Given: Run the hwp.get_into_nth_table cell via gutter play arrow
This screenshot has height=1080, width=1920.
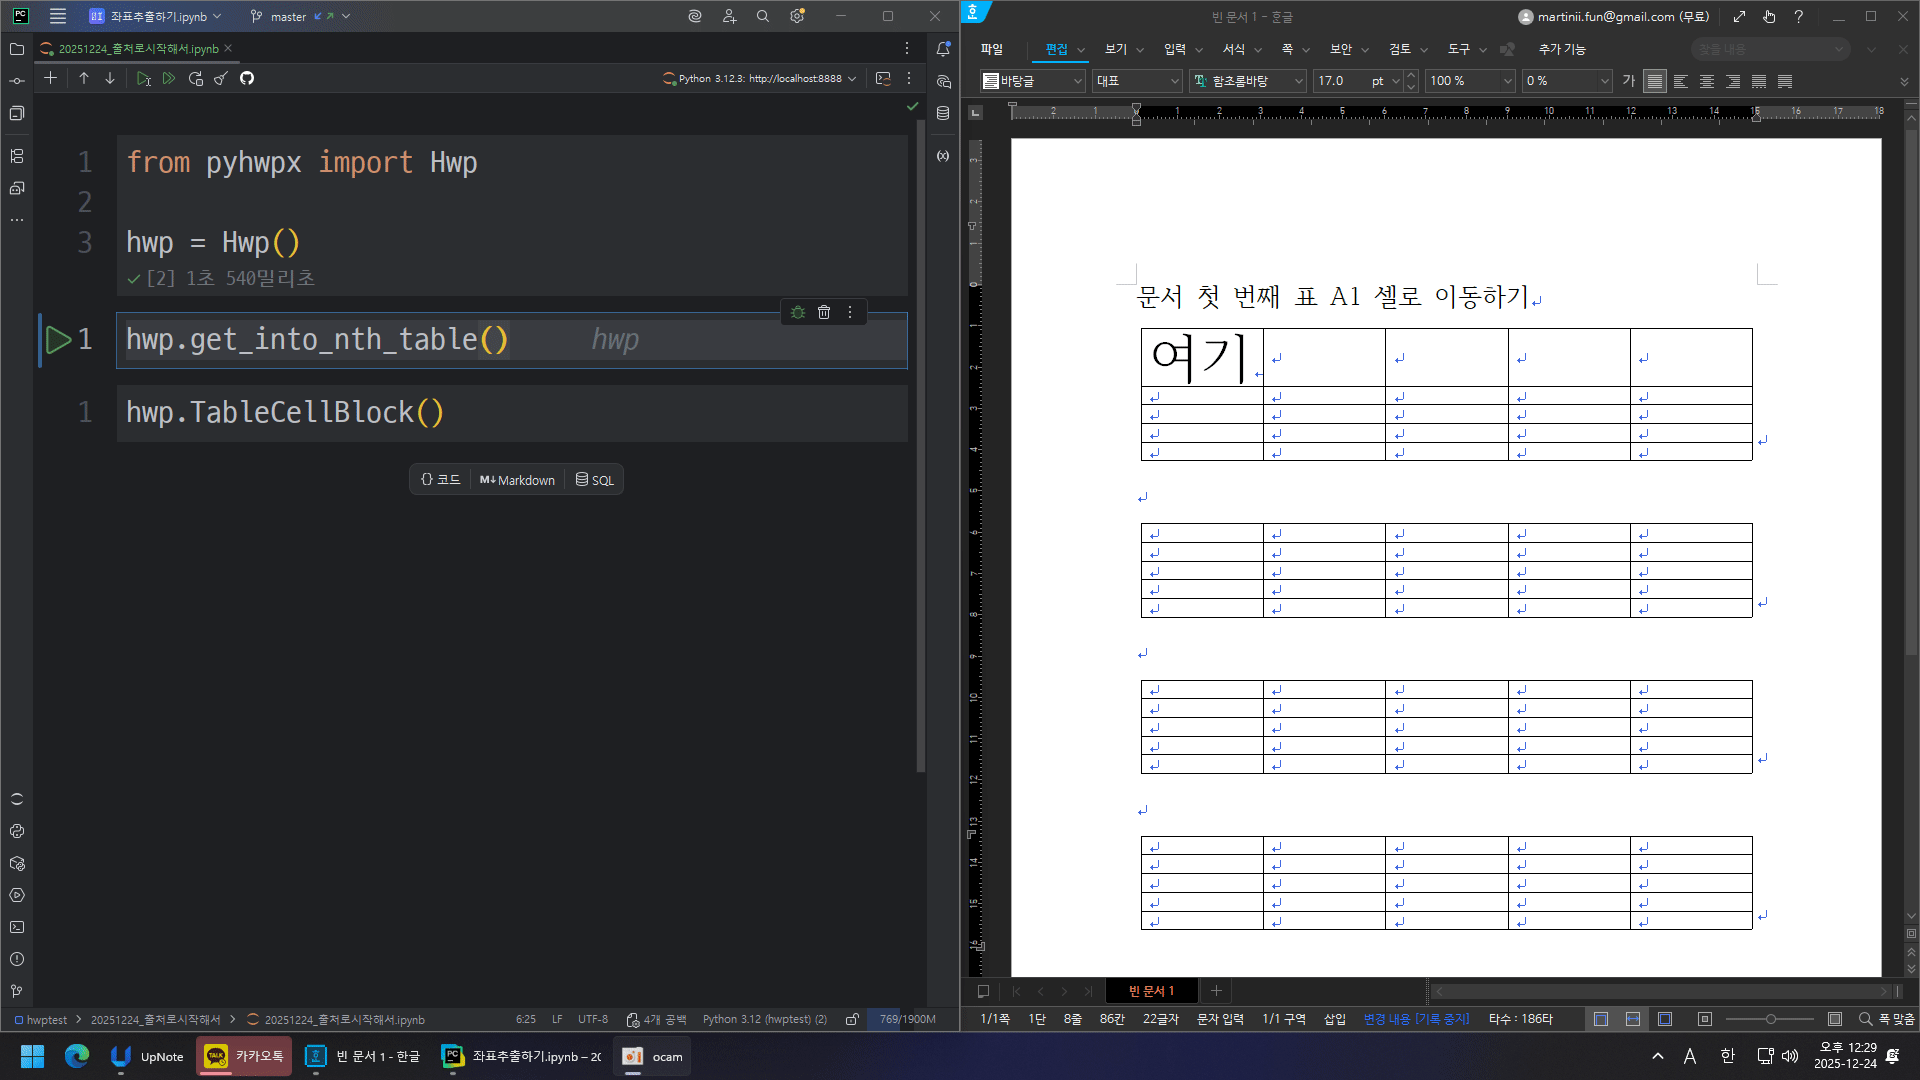Looking at the screenshot, I should tap(58, 339).
